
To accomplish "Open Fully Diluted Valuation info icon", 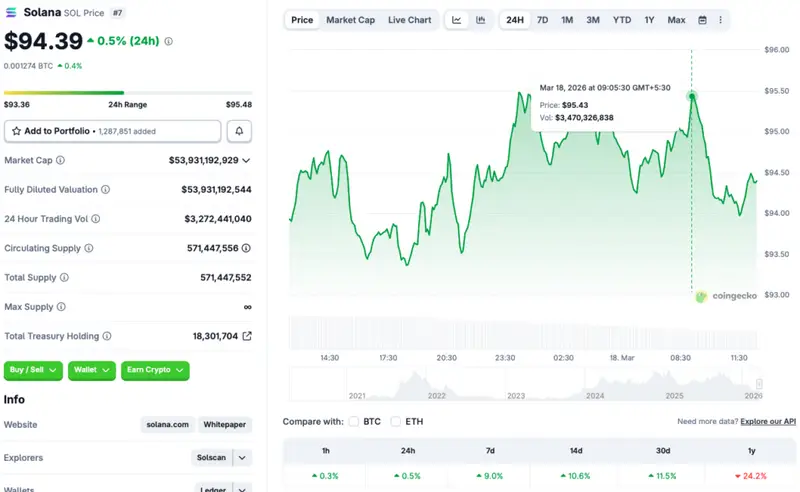I will (x=105, y=189).
